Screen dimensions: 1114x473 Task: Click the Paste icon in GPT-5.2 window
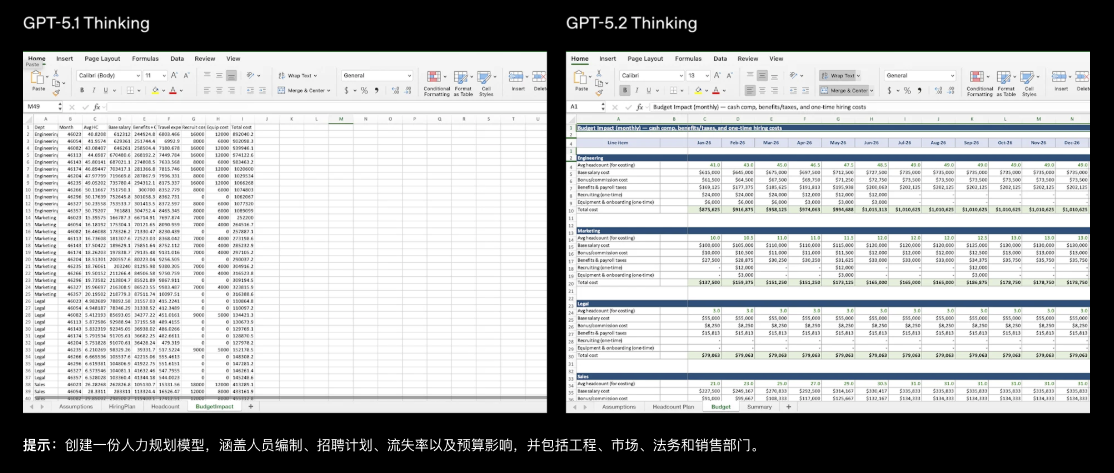click(x=580, y=77)
